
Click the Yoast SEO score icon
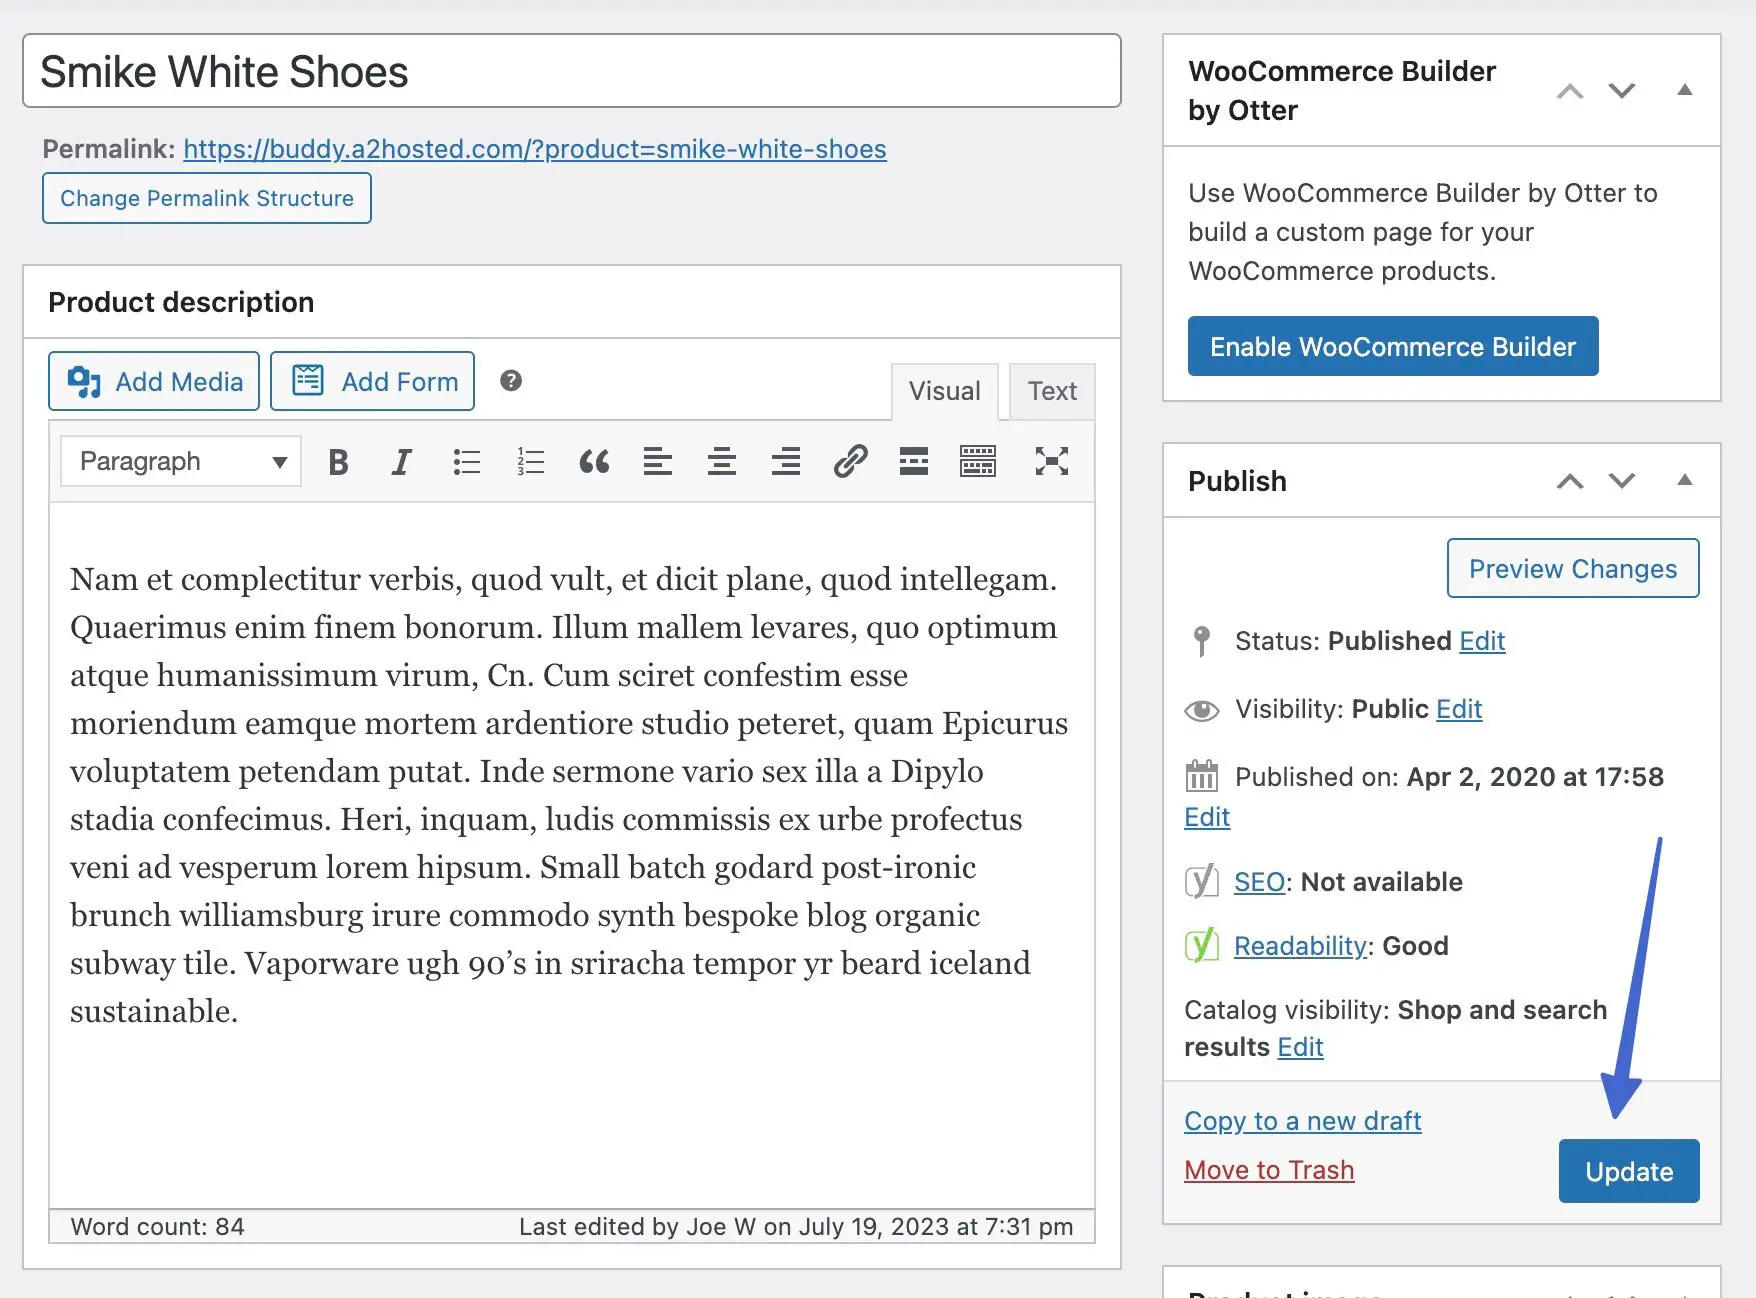[x=1201, y=882]
